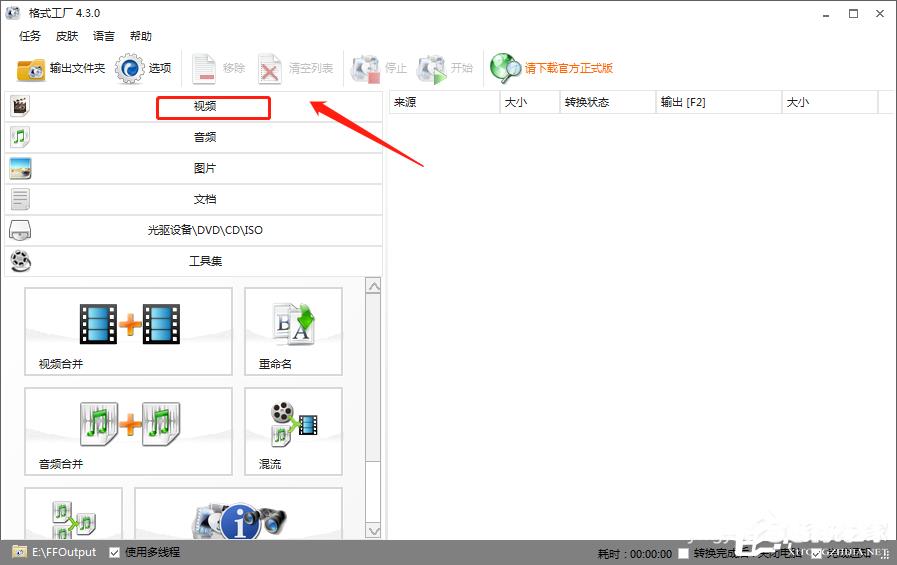Expand the 文档 document category
This screenshot has width=897, height=565.
tap(193, 199)
